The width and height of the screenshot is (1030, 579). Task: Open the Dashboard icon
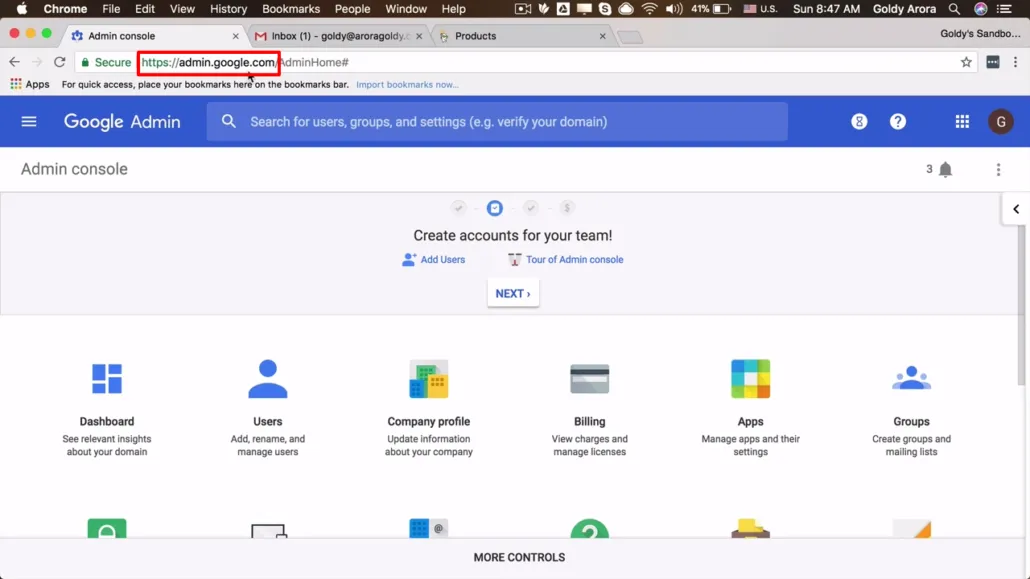[107, 379]
